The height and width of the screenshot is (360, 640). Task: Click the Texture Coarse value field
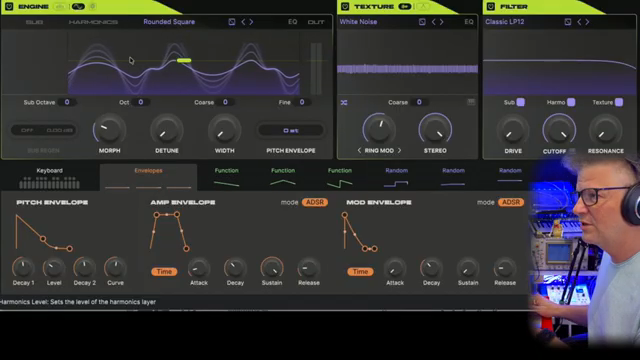pos(419,102)
